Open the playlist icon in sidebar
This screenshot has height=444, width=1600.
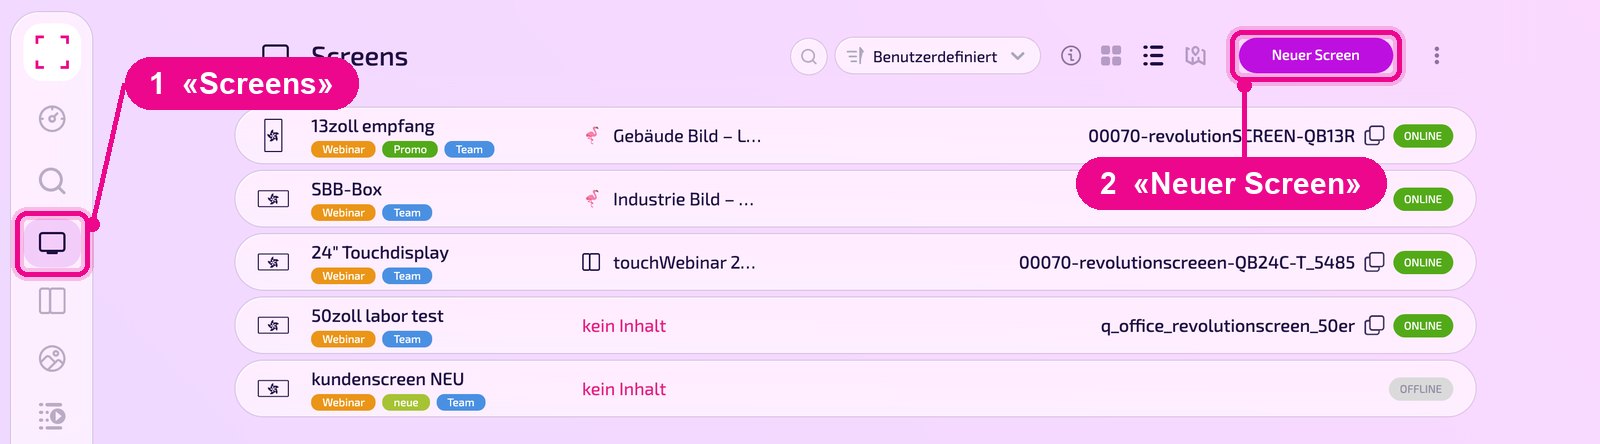pyautogui.click(x=52, y=416)
